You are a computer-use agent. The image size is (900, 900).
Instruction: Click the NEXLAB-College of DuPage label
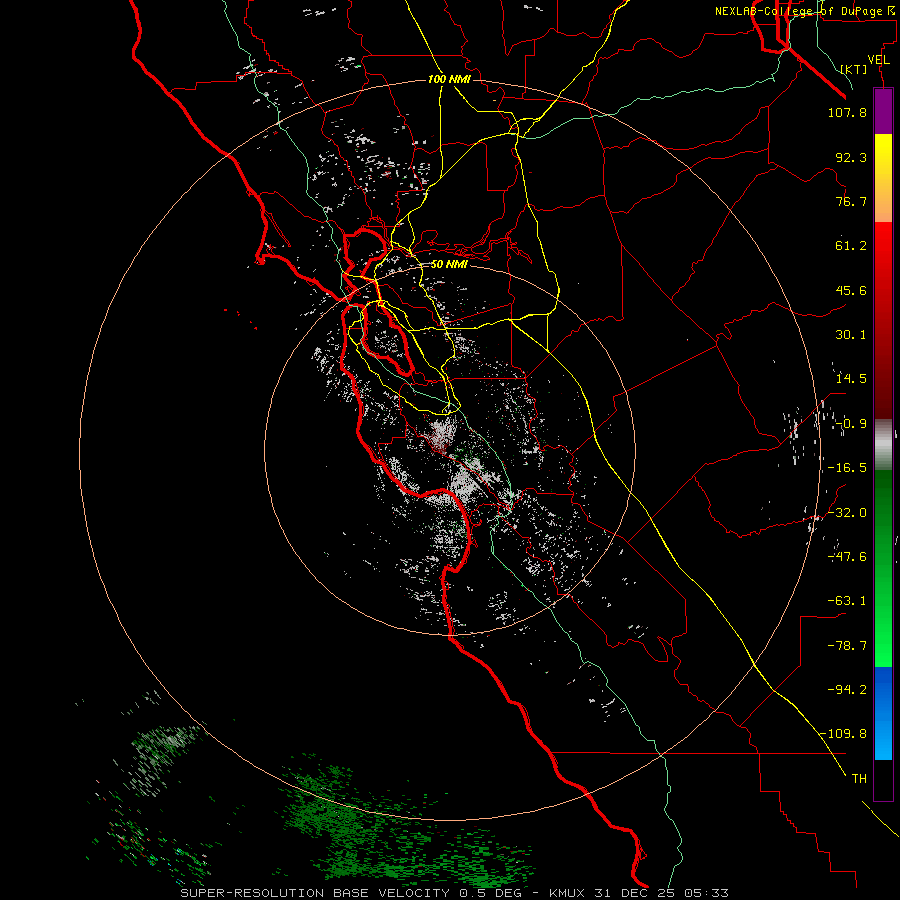pyautogui.click(x=805, y=11)
